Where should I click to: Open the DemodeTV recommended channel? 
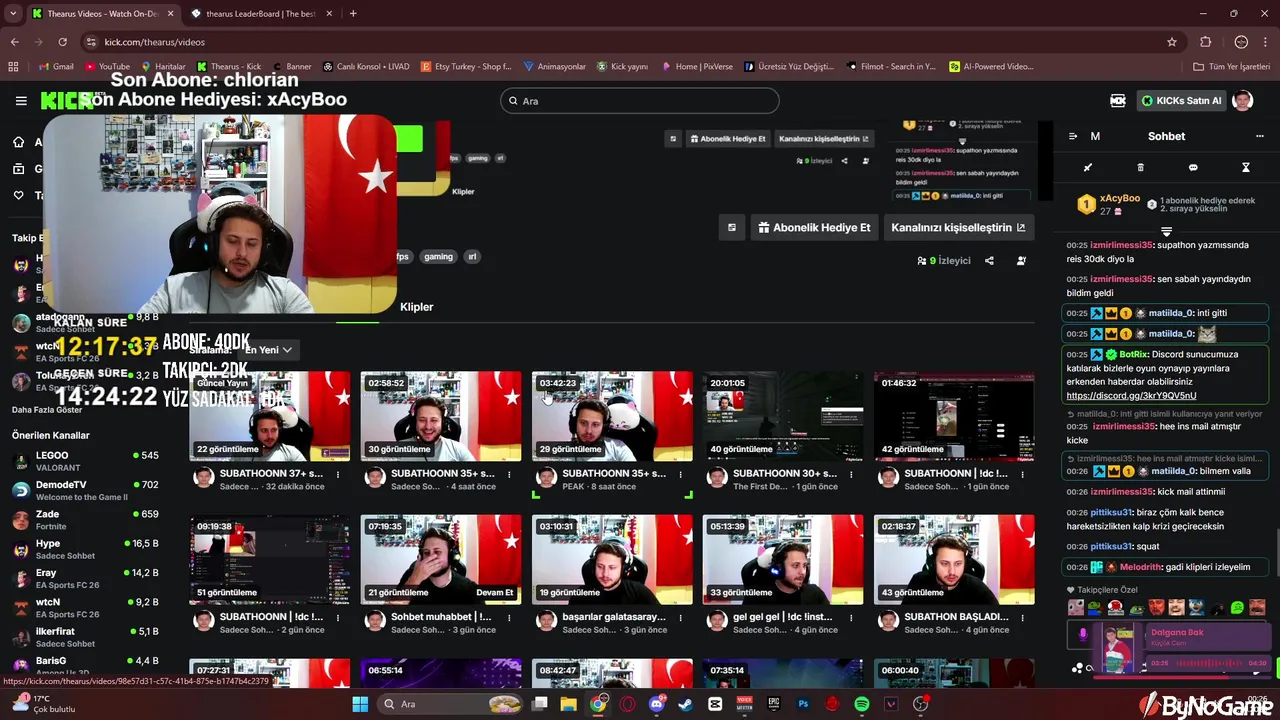(85, 490)
